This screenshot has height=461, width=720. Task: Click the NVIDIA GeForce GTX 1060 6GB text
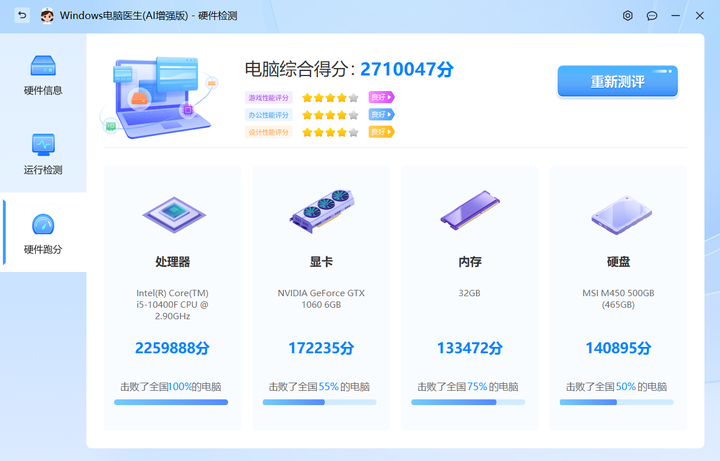coord(321,298)
